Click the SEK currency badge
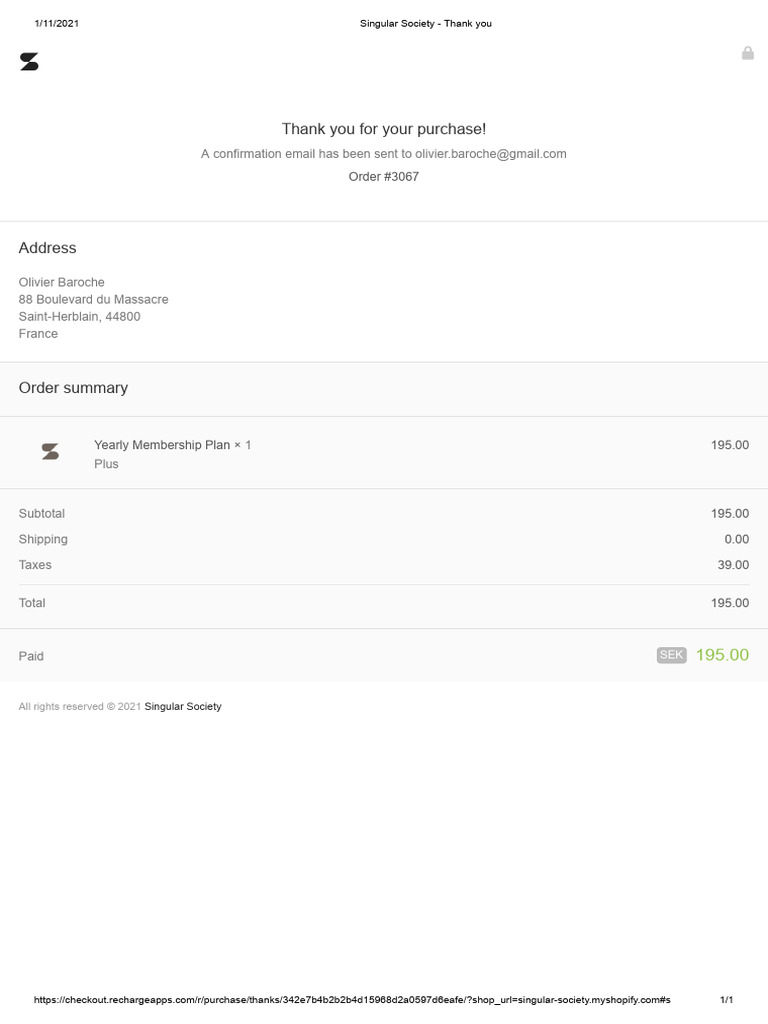 coord(671,655)
